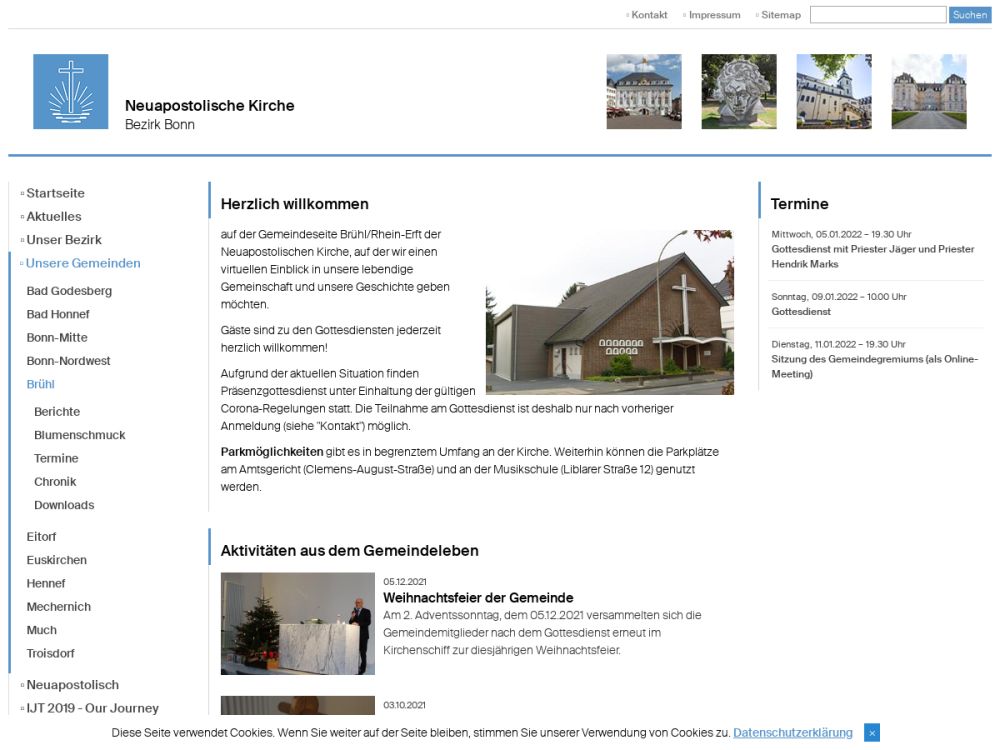1000x750 pixels.
Task: Open the Kontakt link in the header
Action: [x=649, y=15]
